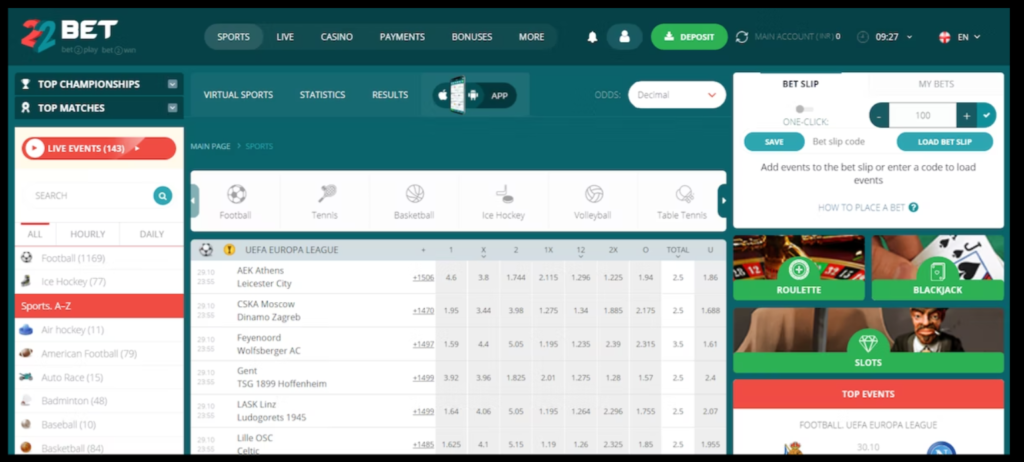Switch to the My Bets tab
Viewport: 1024px width, 462px height.
point(936,84)
